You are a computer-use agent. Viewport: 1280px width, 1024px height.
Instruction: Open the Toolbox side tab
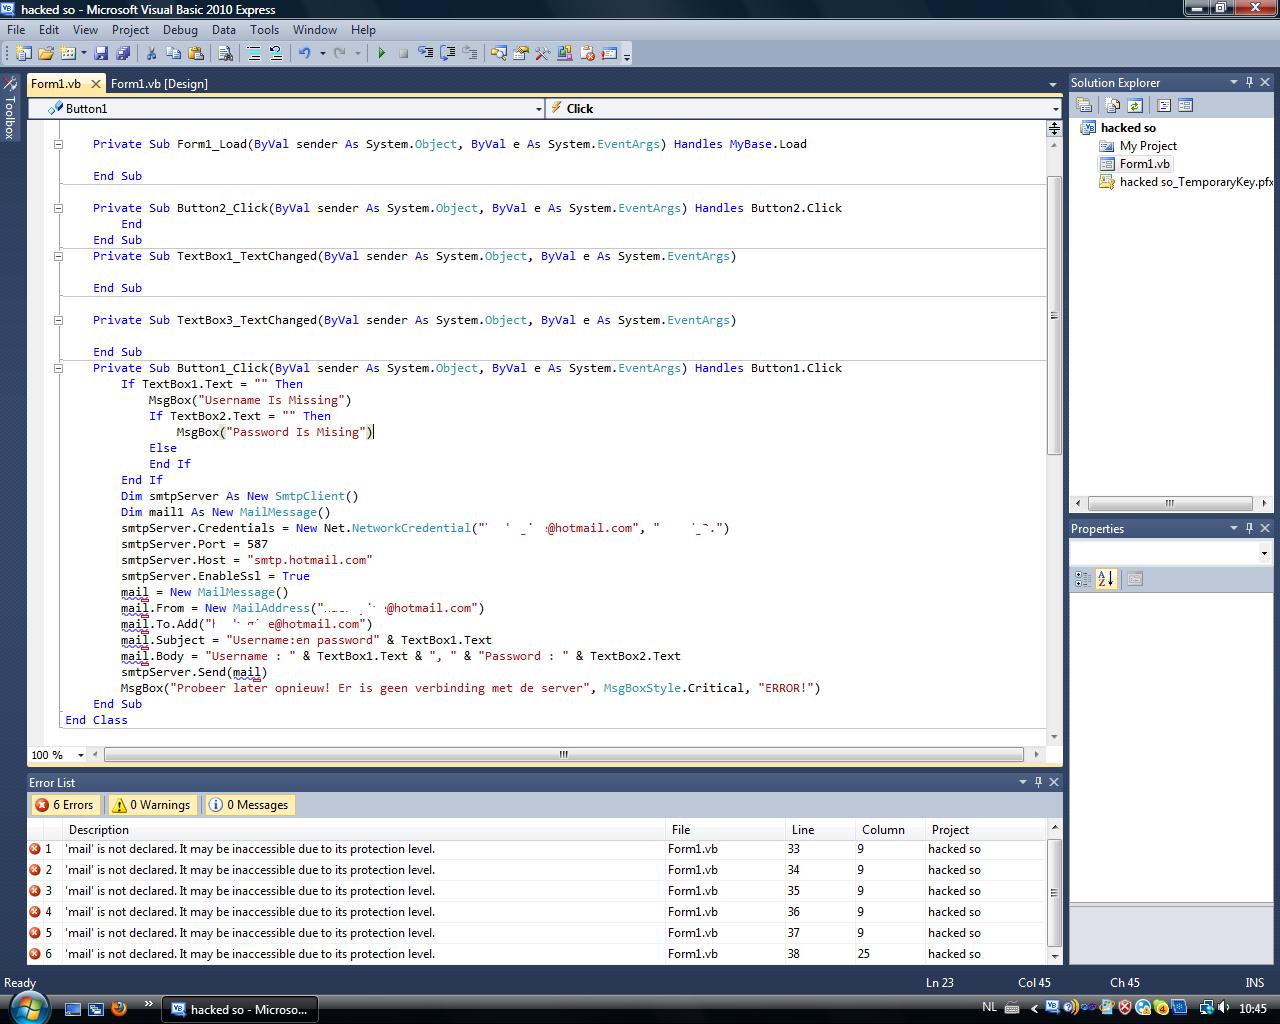tap(10, 108)
